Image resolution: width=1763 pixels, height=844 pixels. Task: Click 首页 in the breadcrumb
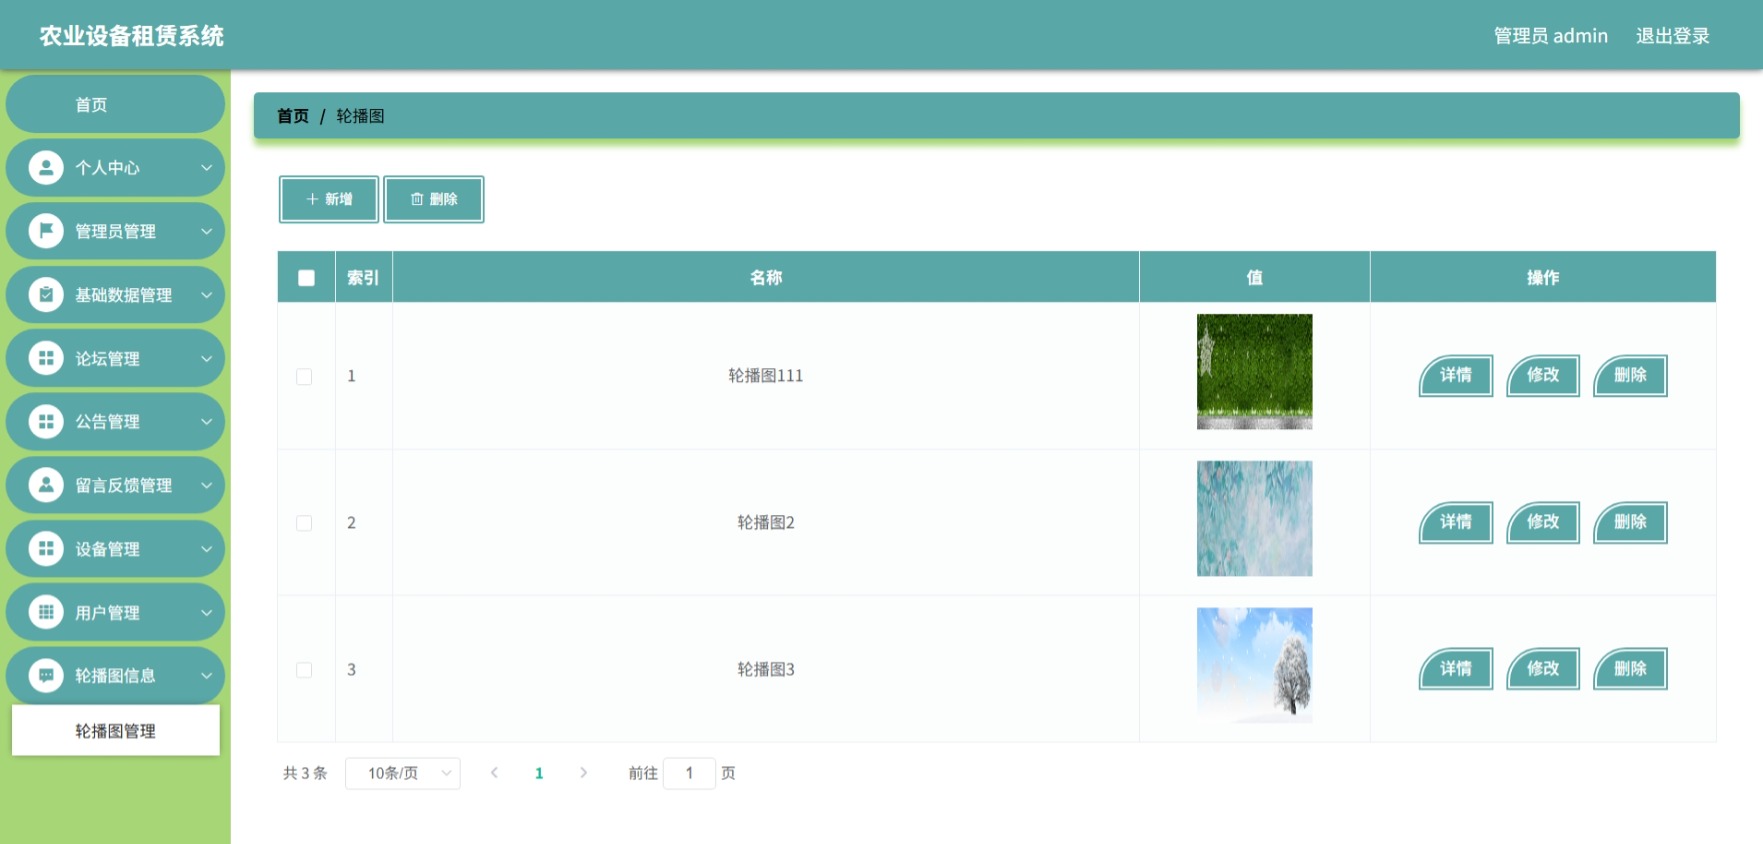click(x=293, y=116)
